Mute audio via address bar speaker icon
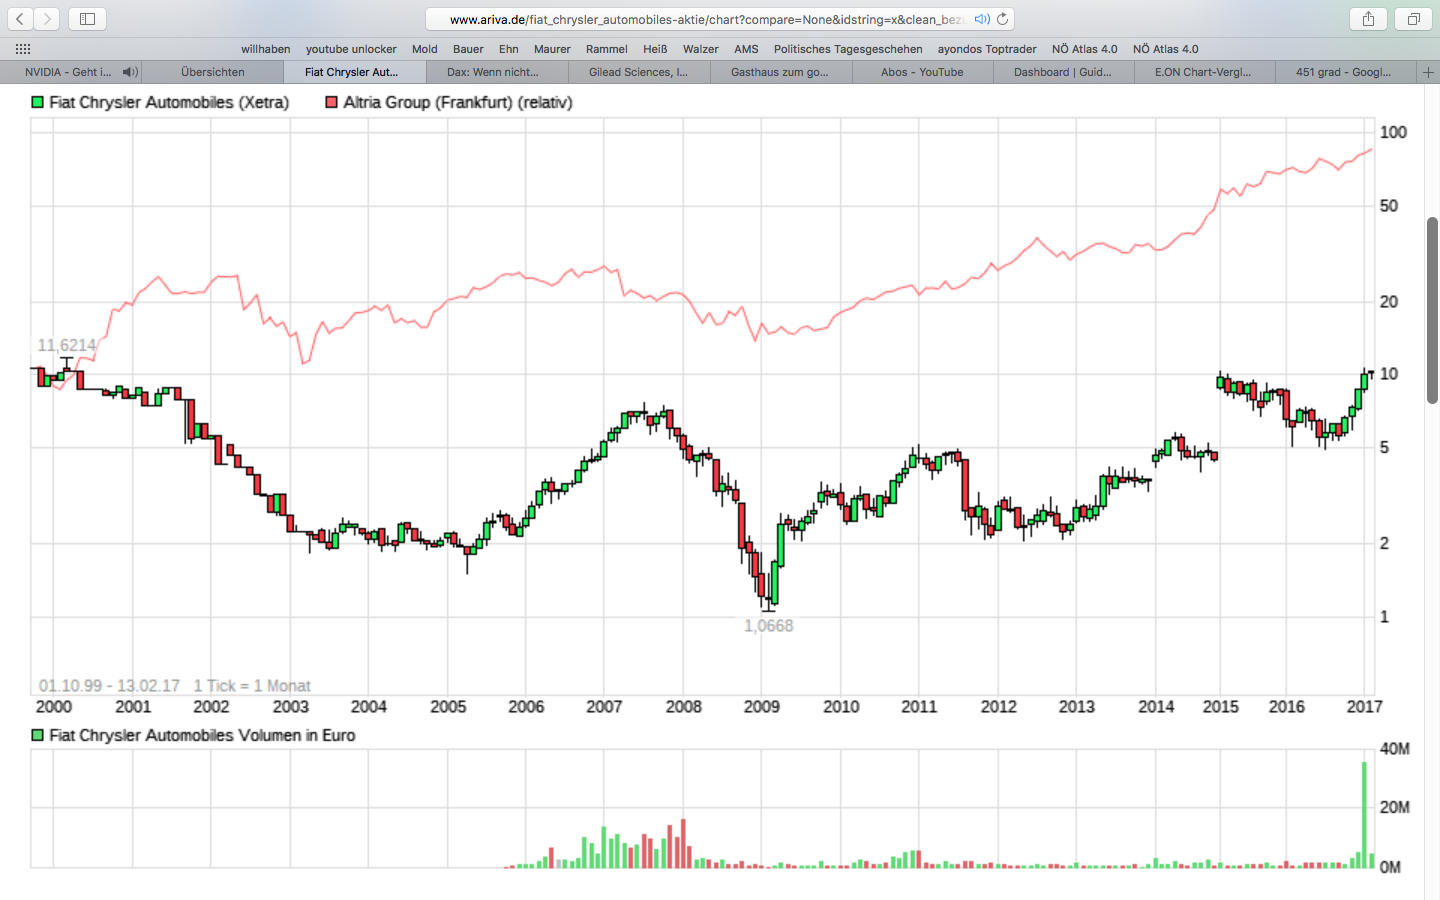Viewport: 1440px width, 900px height. click(x=982, y=19)
